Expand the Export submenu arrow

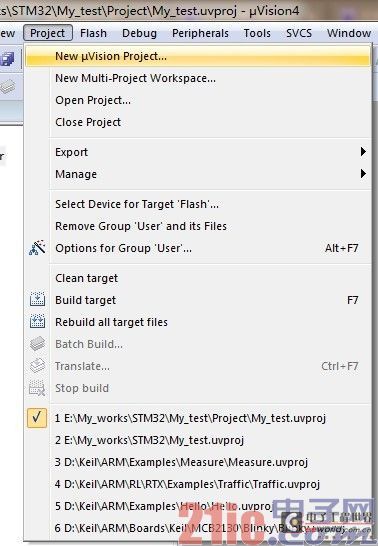pyautogui.click(x=363, y=151)
